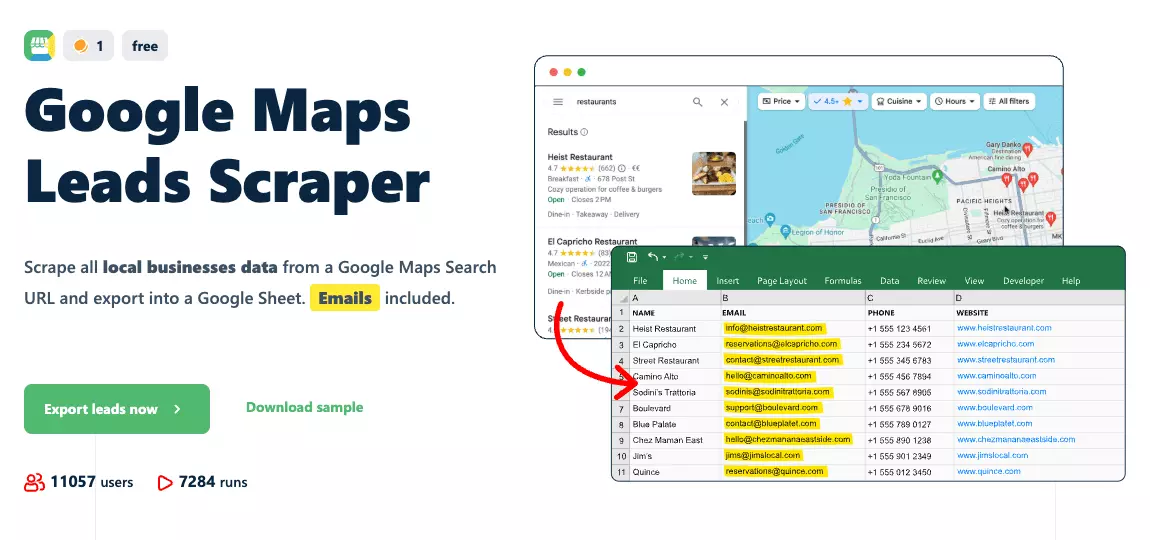Switch to the Developer ribbon tab

(x=1023, y=280)
